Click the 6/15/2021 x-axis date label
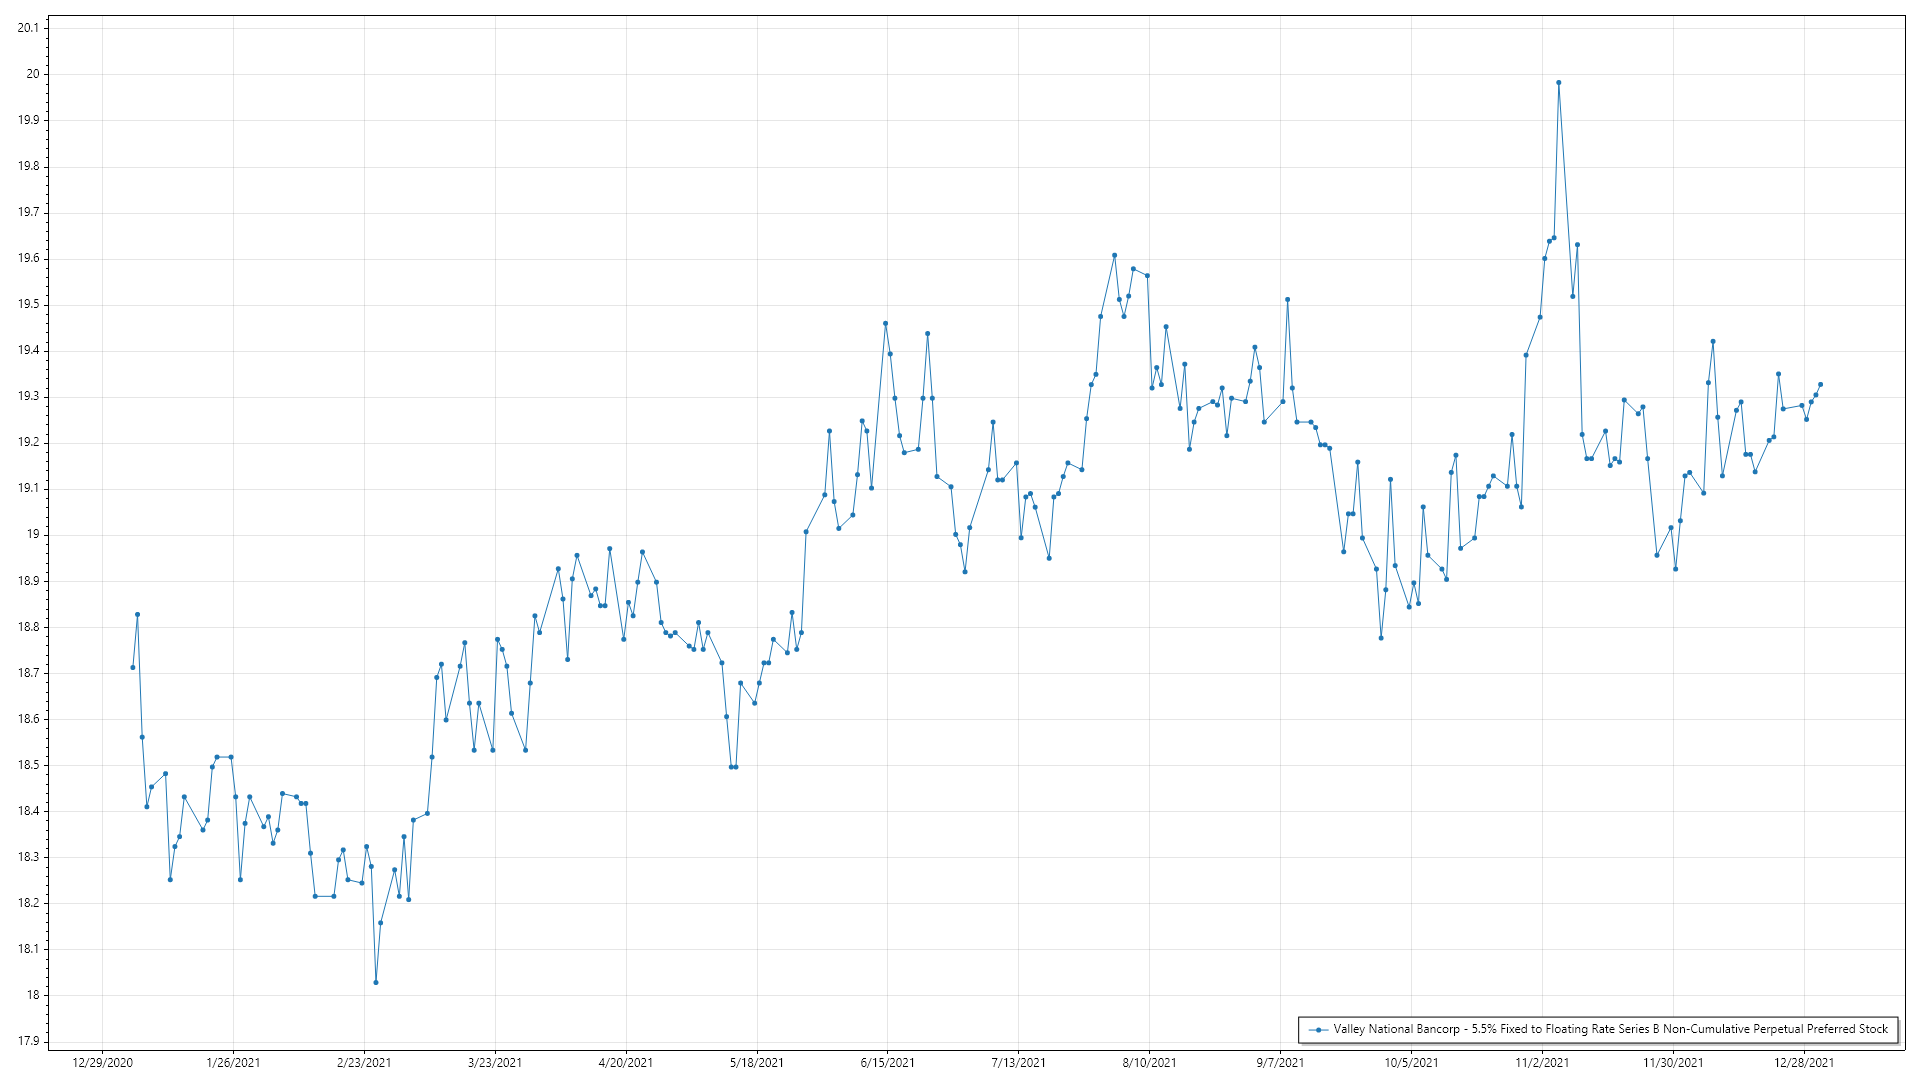Screen dimensions: 1920x1080 [887, 1062]
